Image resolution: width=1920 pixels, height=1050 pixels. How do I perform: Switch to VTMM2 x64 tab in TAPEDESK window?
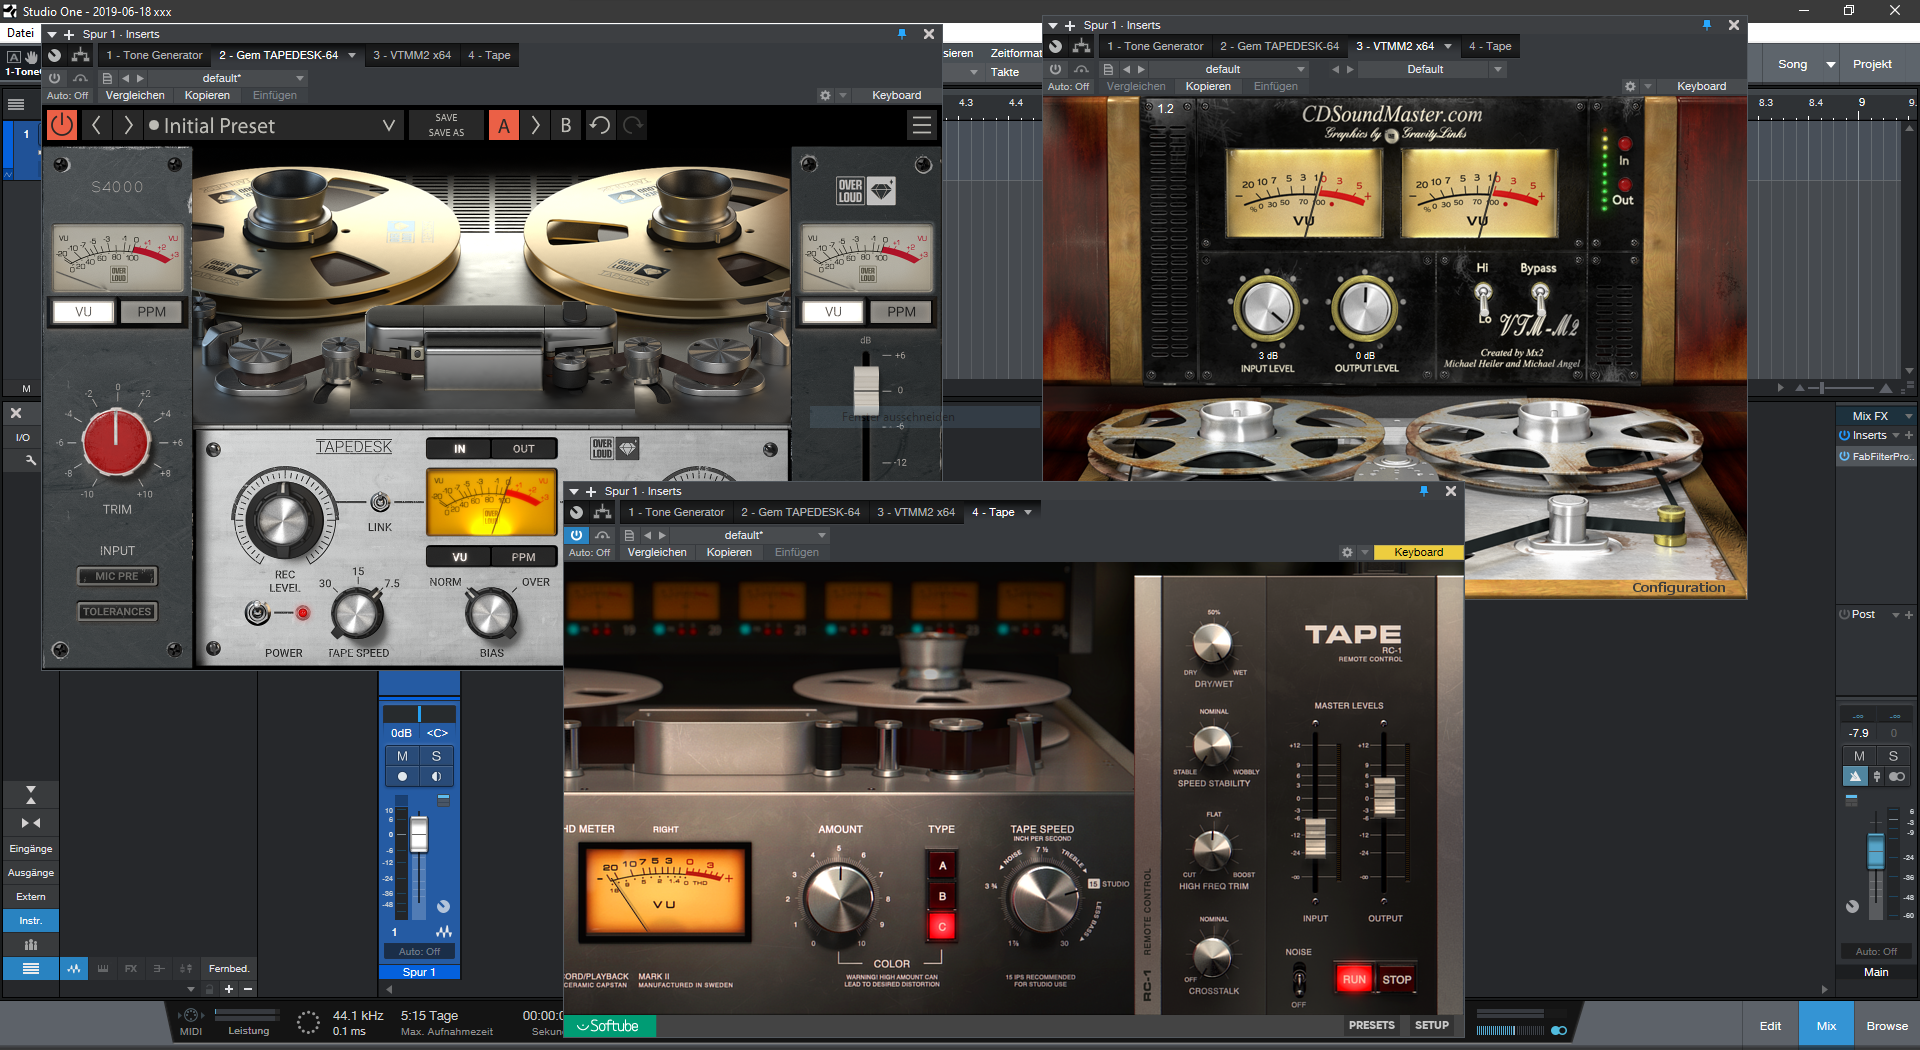[411, 56]
